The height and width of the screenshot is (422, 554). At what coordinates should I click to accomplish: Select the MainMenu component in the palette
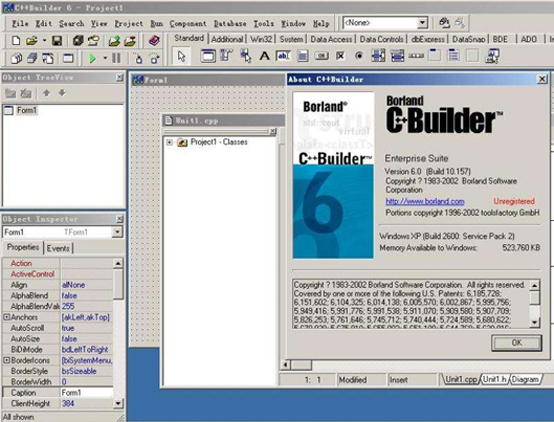[226, 56]
